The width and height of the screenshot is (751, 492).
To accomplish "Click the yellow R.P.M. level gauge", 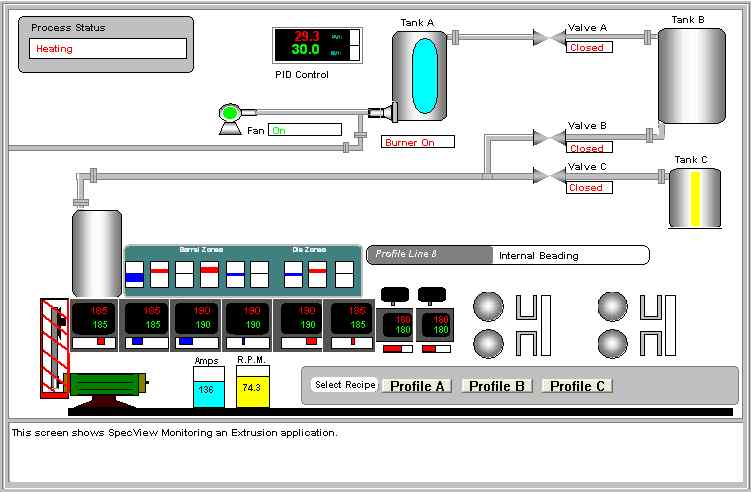I will [x=252, y=386].
